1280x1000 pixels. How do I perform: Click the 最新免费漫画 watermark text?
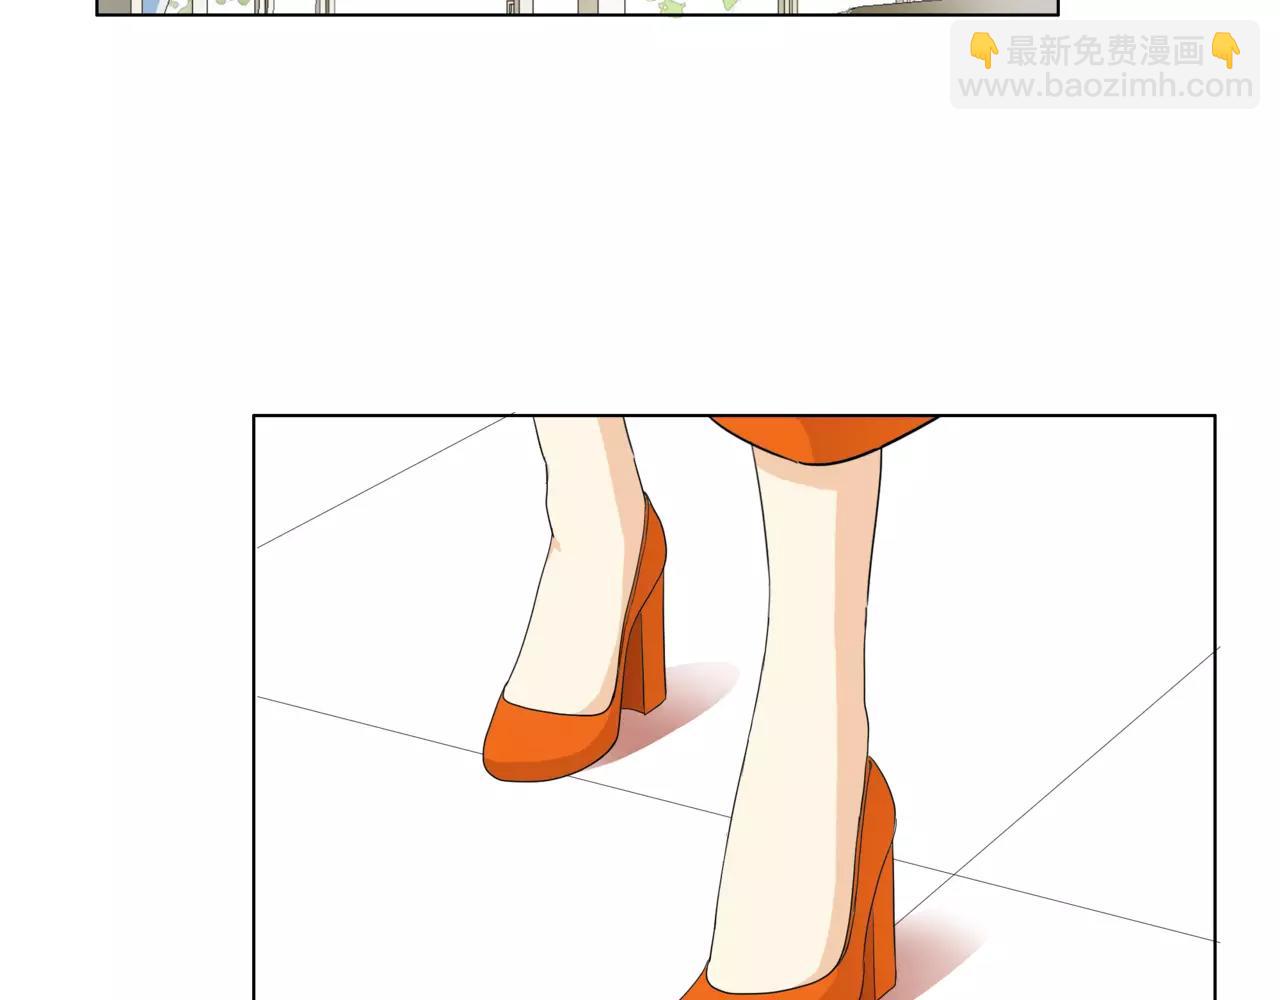pos(1104,50)
